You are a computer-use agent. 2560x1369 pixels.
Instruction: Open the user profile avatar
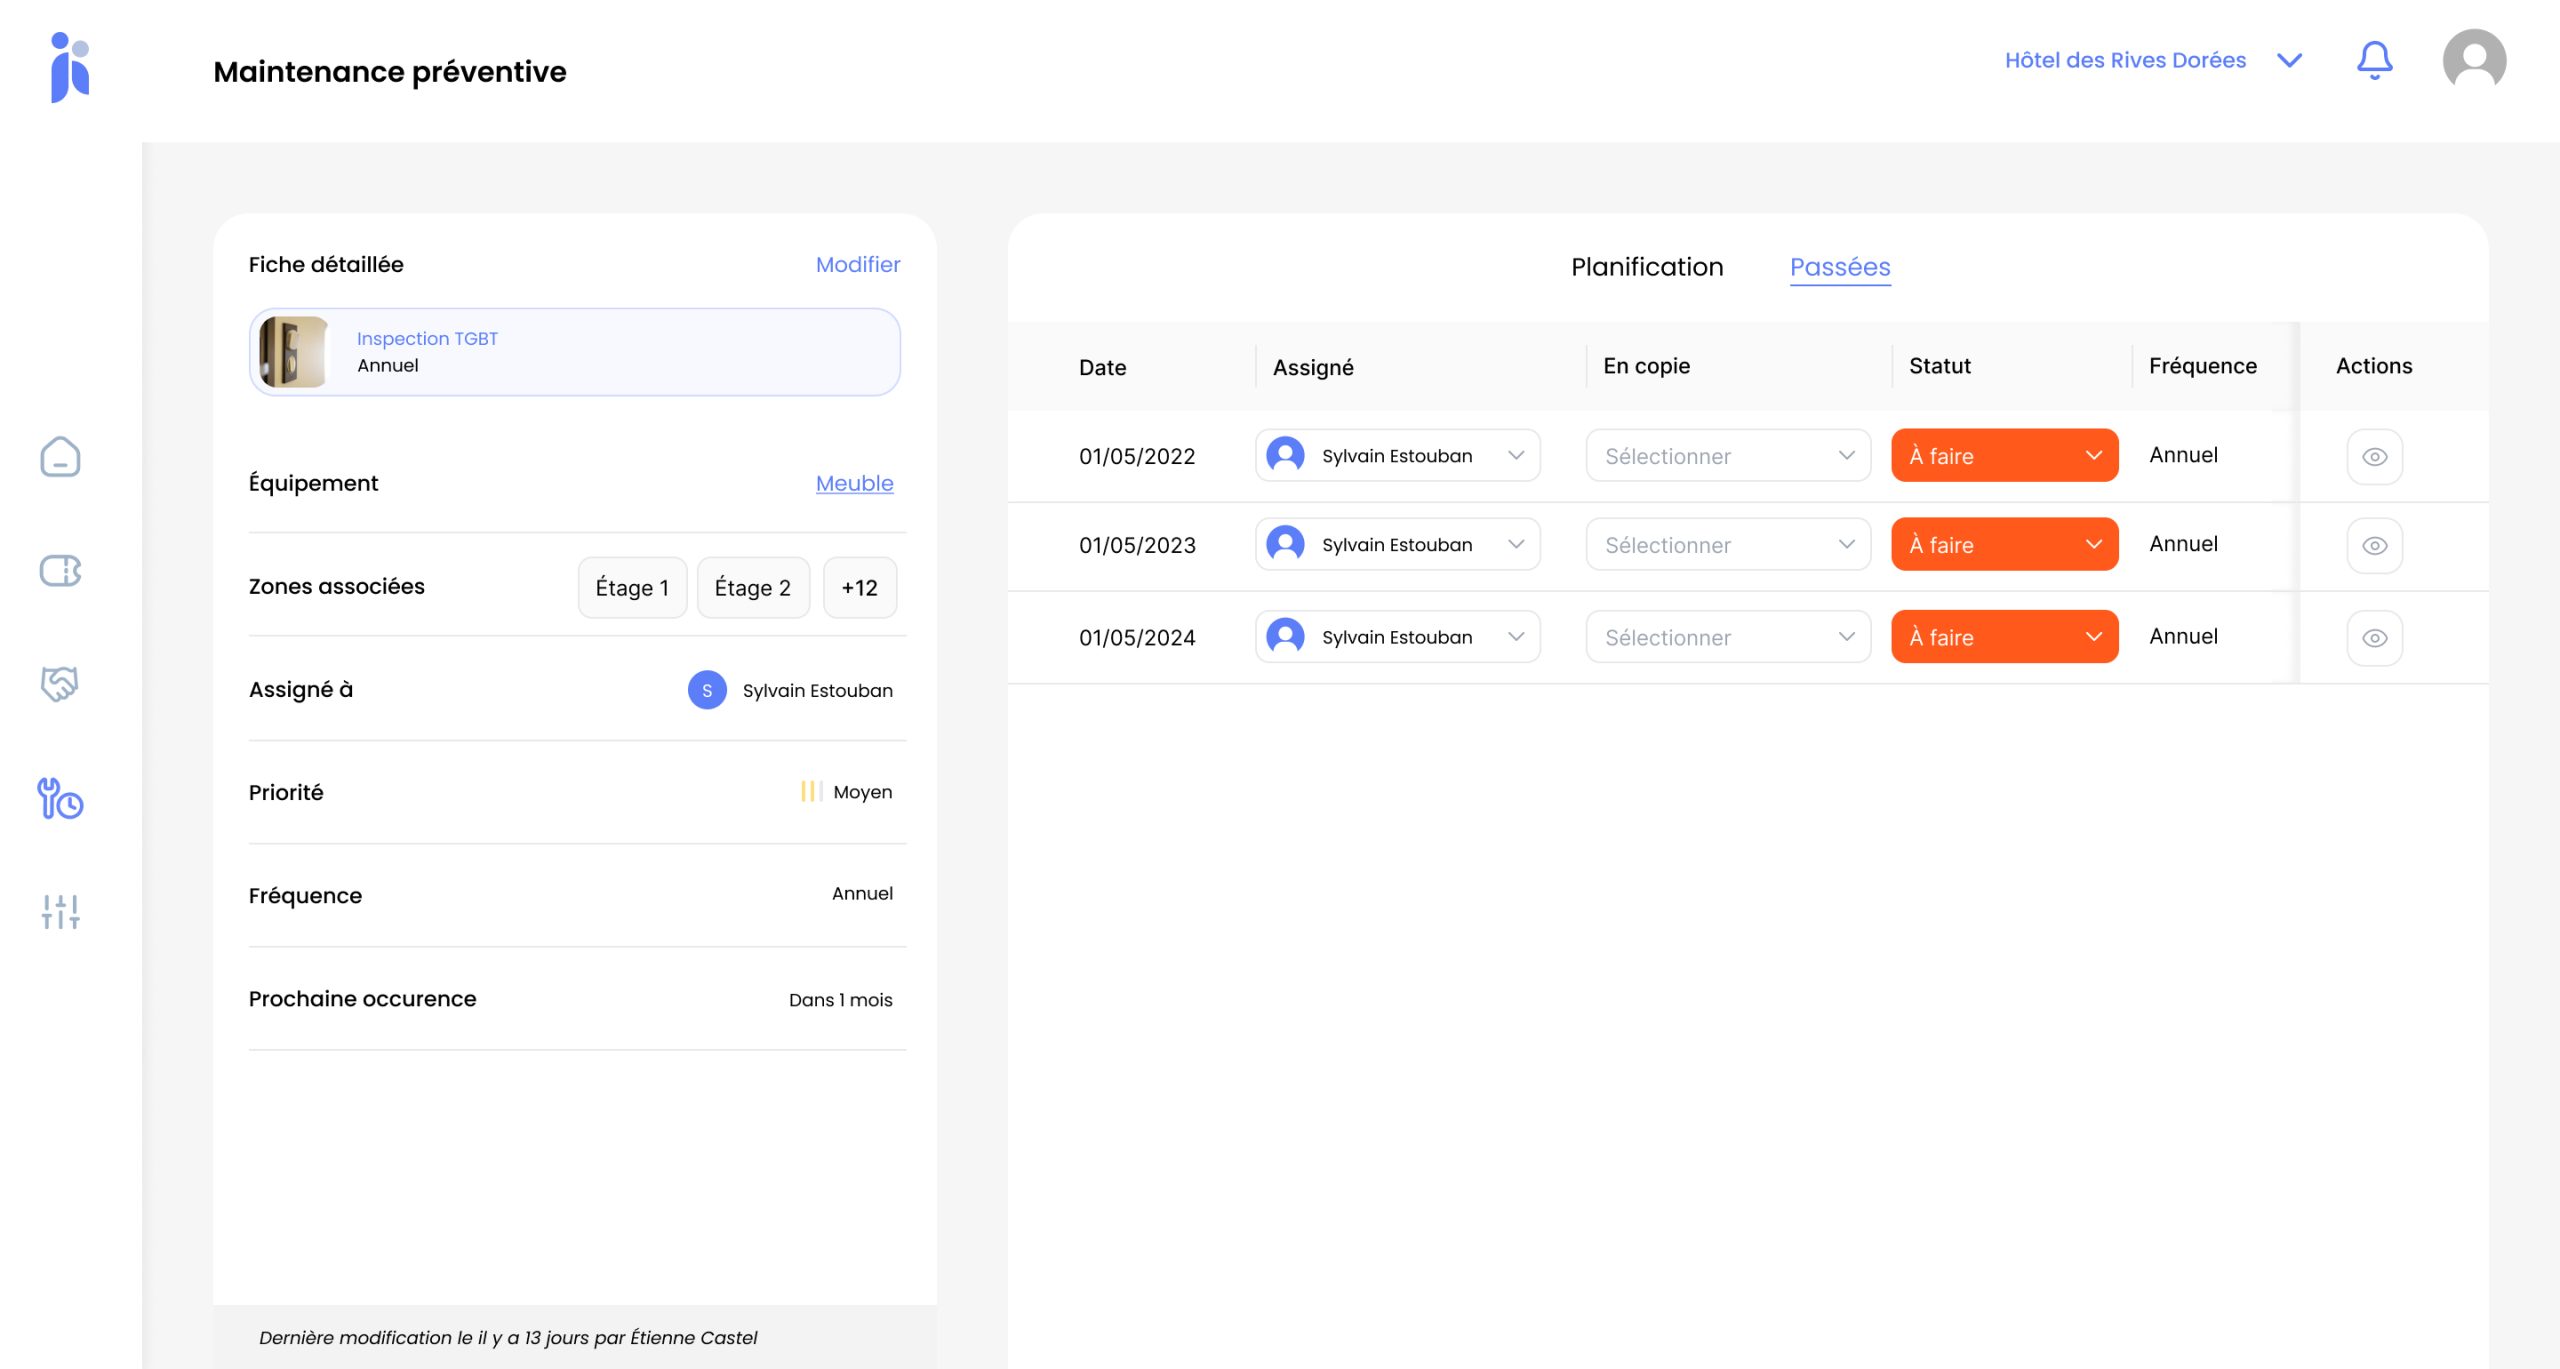pos(2474,61)
